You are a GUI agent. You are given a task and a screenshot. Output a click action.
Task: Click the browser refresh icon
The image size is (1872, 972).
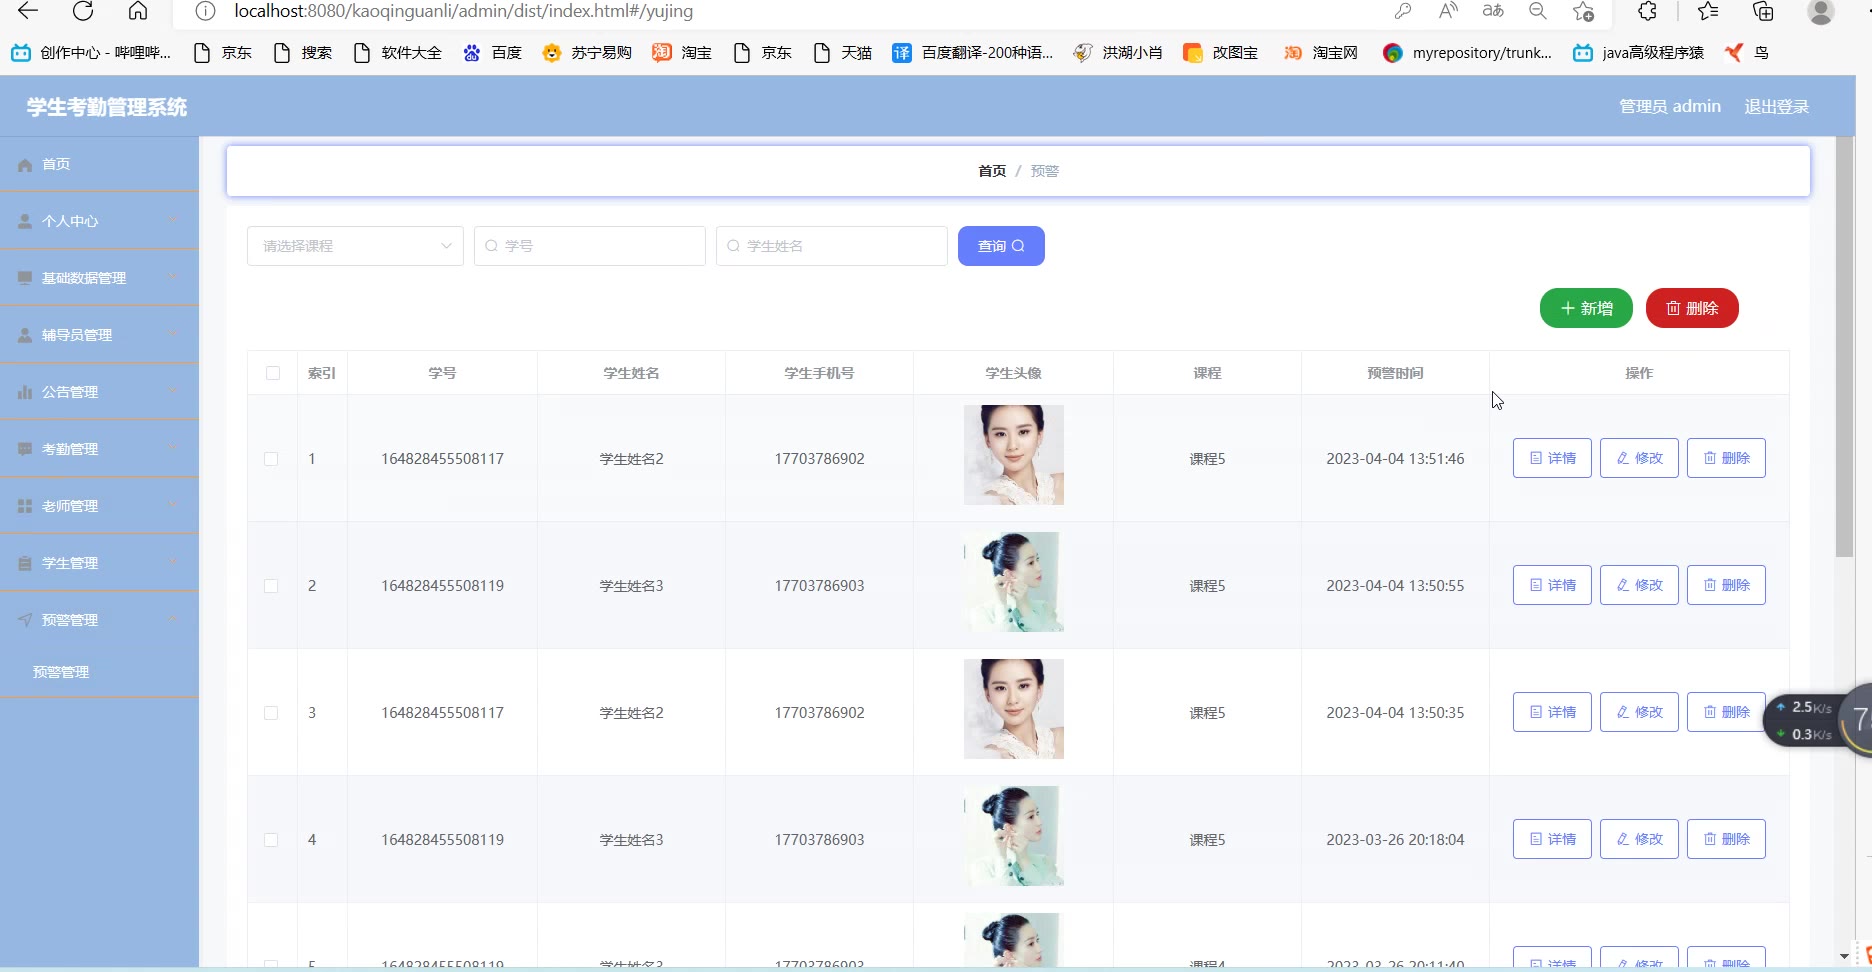[x=83, y=11]
